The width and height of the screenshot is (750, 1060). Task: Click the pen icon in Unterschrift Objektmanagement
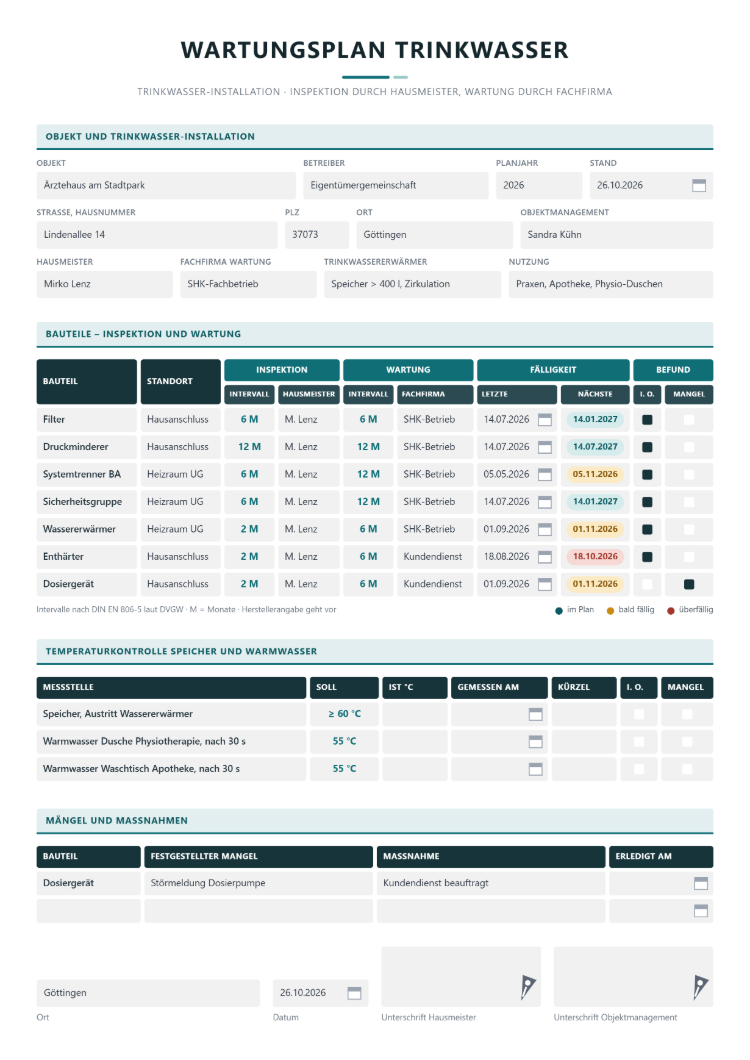(x=700, y=987)
